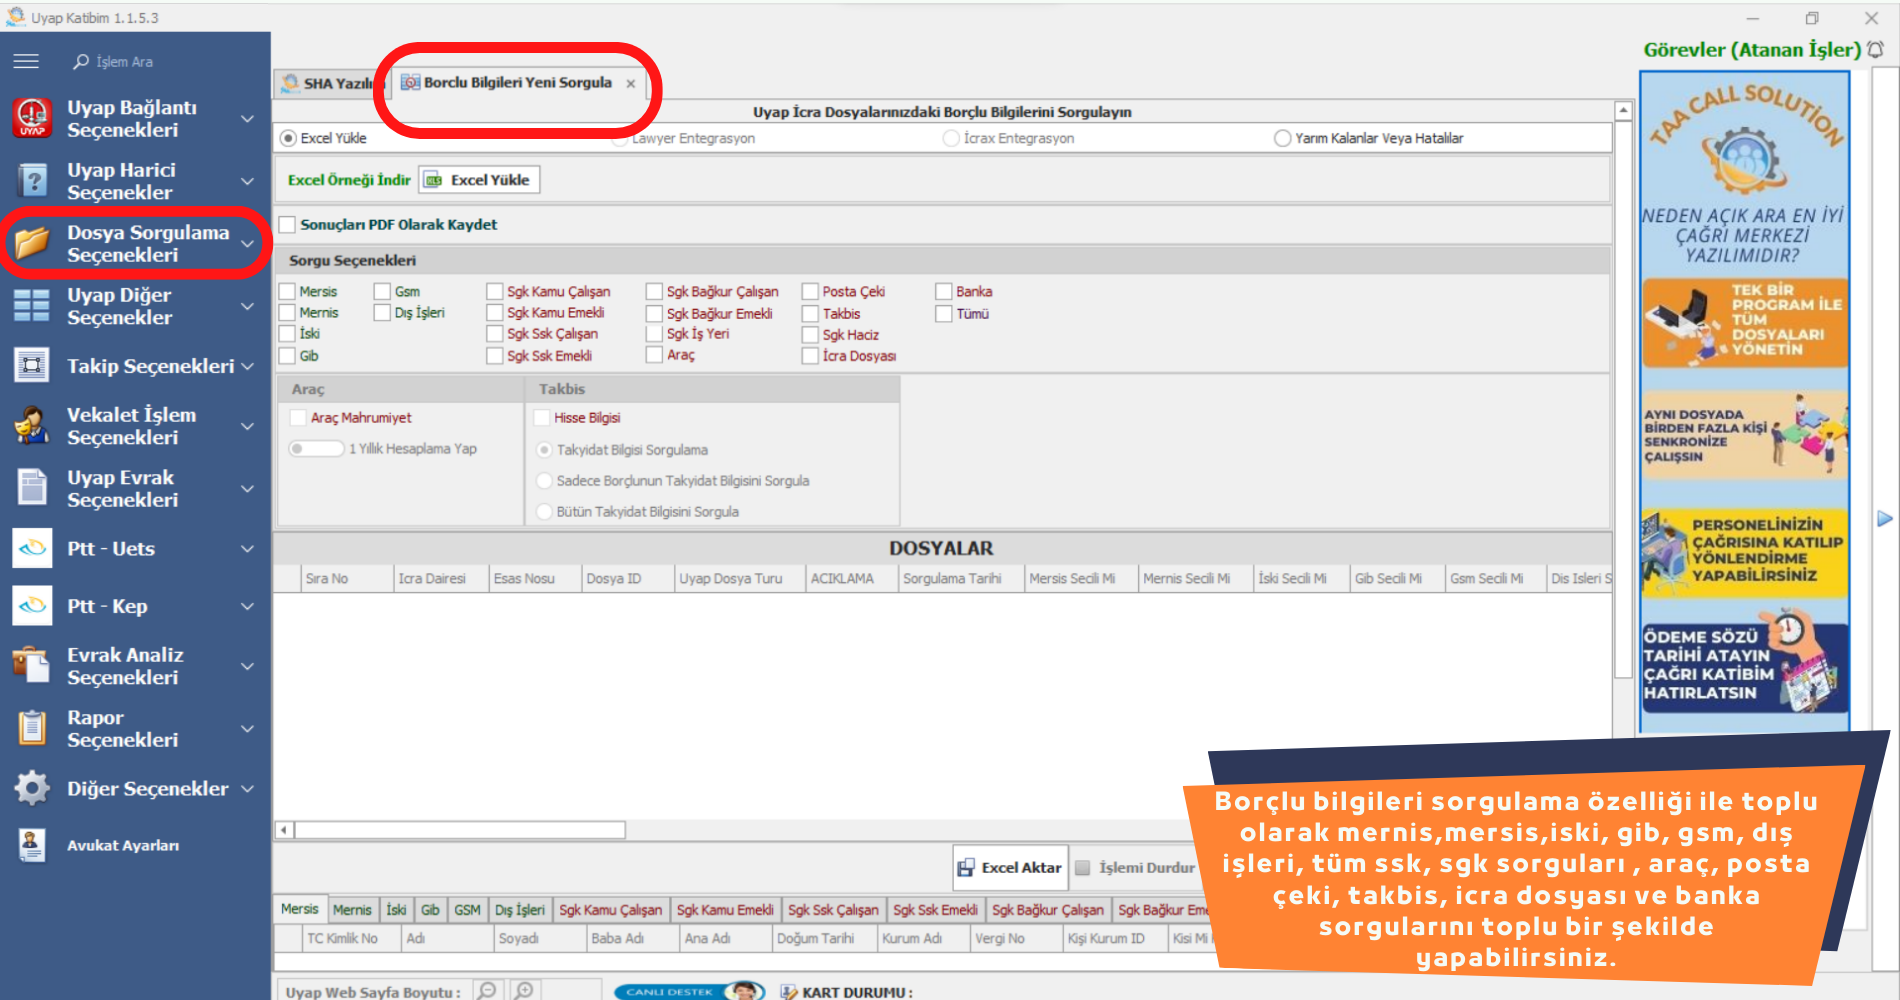Open Görevler (Atanan İşler) link
Image resolution: width=1900 pixels, height=1000 pixels.
[1752, 49]
